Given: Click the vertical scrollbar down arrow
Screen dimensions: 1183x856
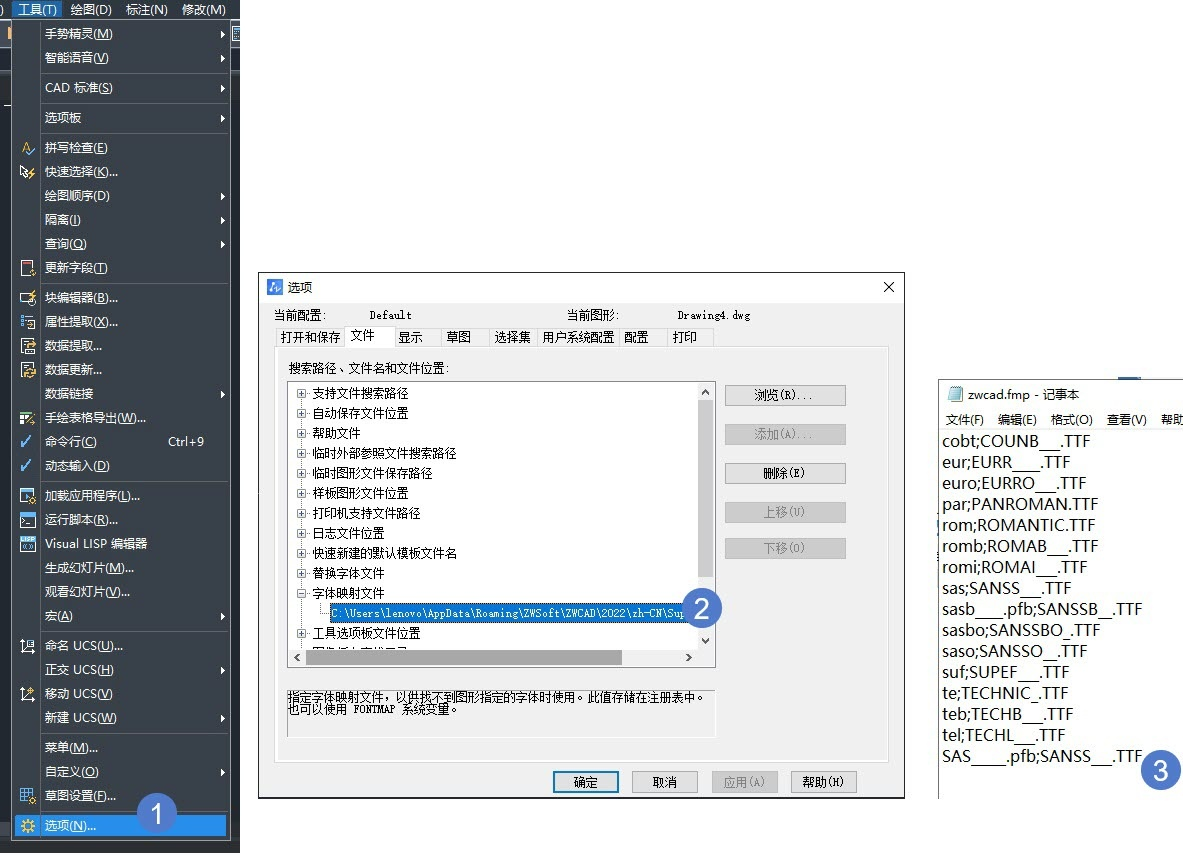Looking at the screenshot, I should click(x=705, y=641).
